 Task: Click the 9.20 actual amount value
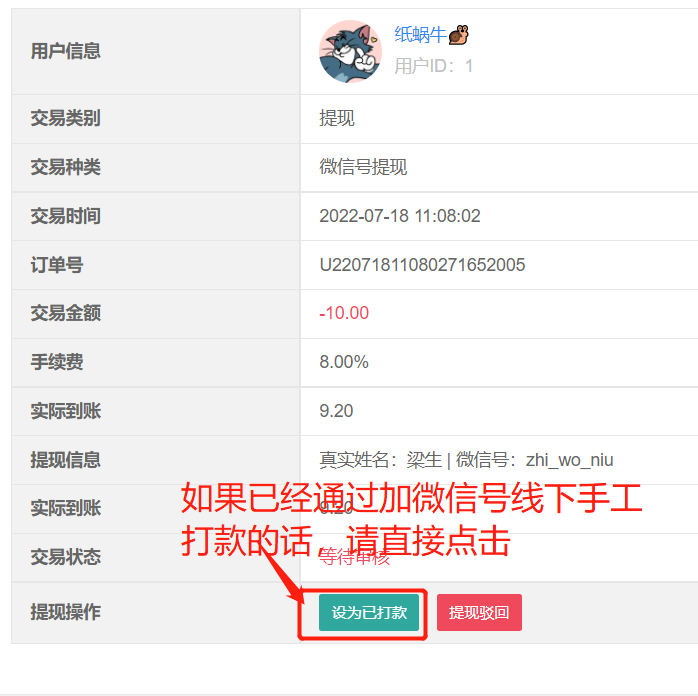tap(336, 411)
